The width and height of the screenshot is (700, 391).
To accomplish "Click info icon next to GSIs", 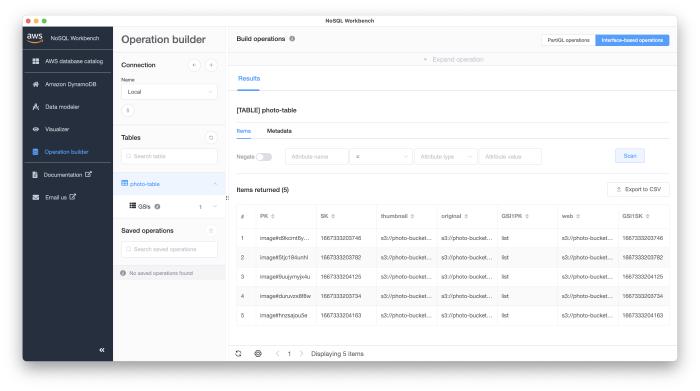I will coord(157,207).
